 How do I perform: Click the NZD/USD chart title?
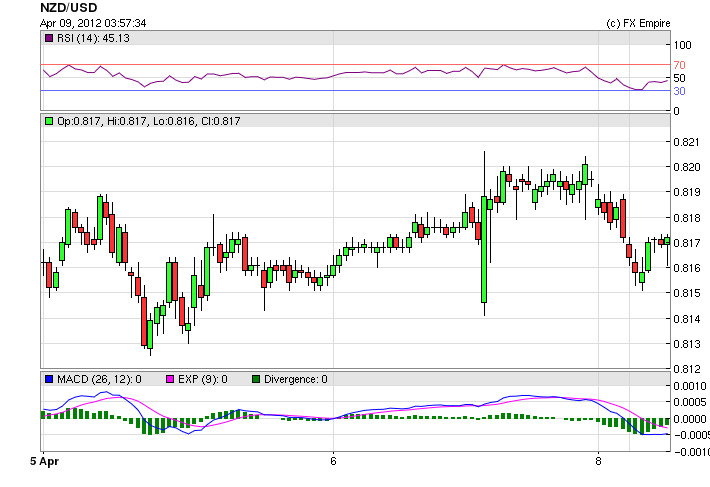68,8
